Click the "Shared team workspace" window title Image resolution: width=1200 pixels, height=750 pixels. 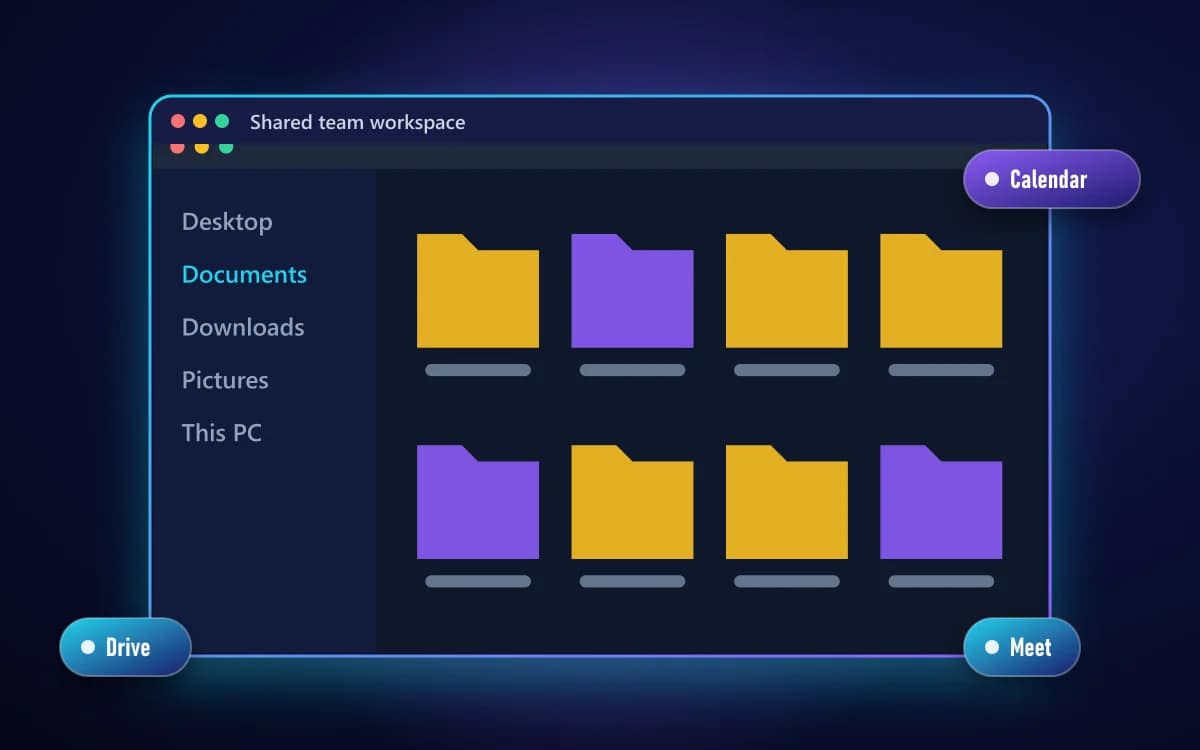coord(357,122)
